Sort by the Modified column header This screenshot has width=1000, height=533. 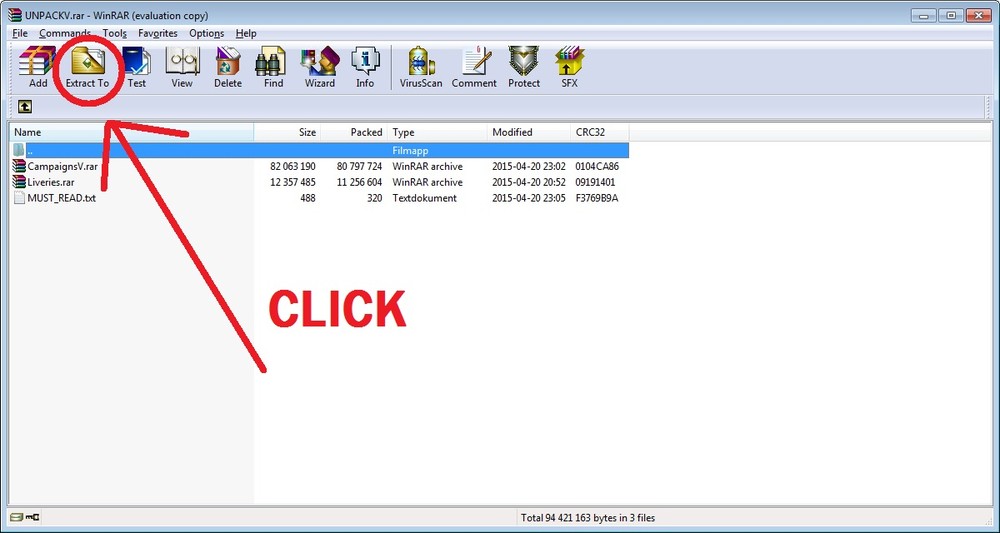pyautogui.click(x=528, y=133)
